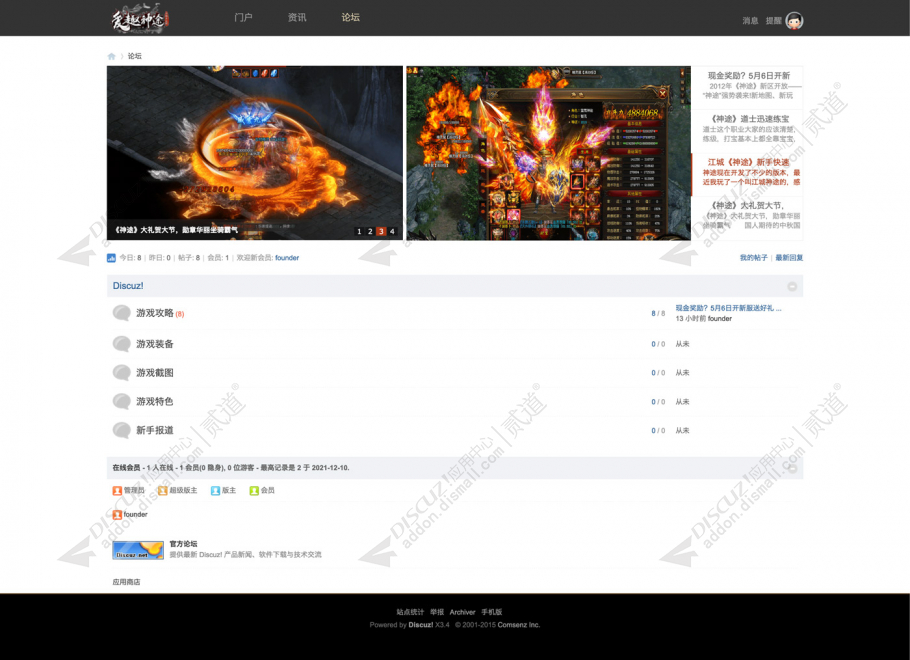Click 在线会员 online members heading
Image resolution: width=910 pixels, height=660 pixels.
pyautogui.click(x=127, y=468)
